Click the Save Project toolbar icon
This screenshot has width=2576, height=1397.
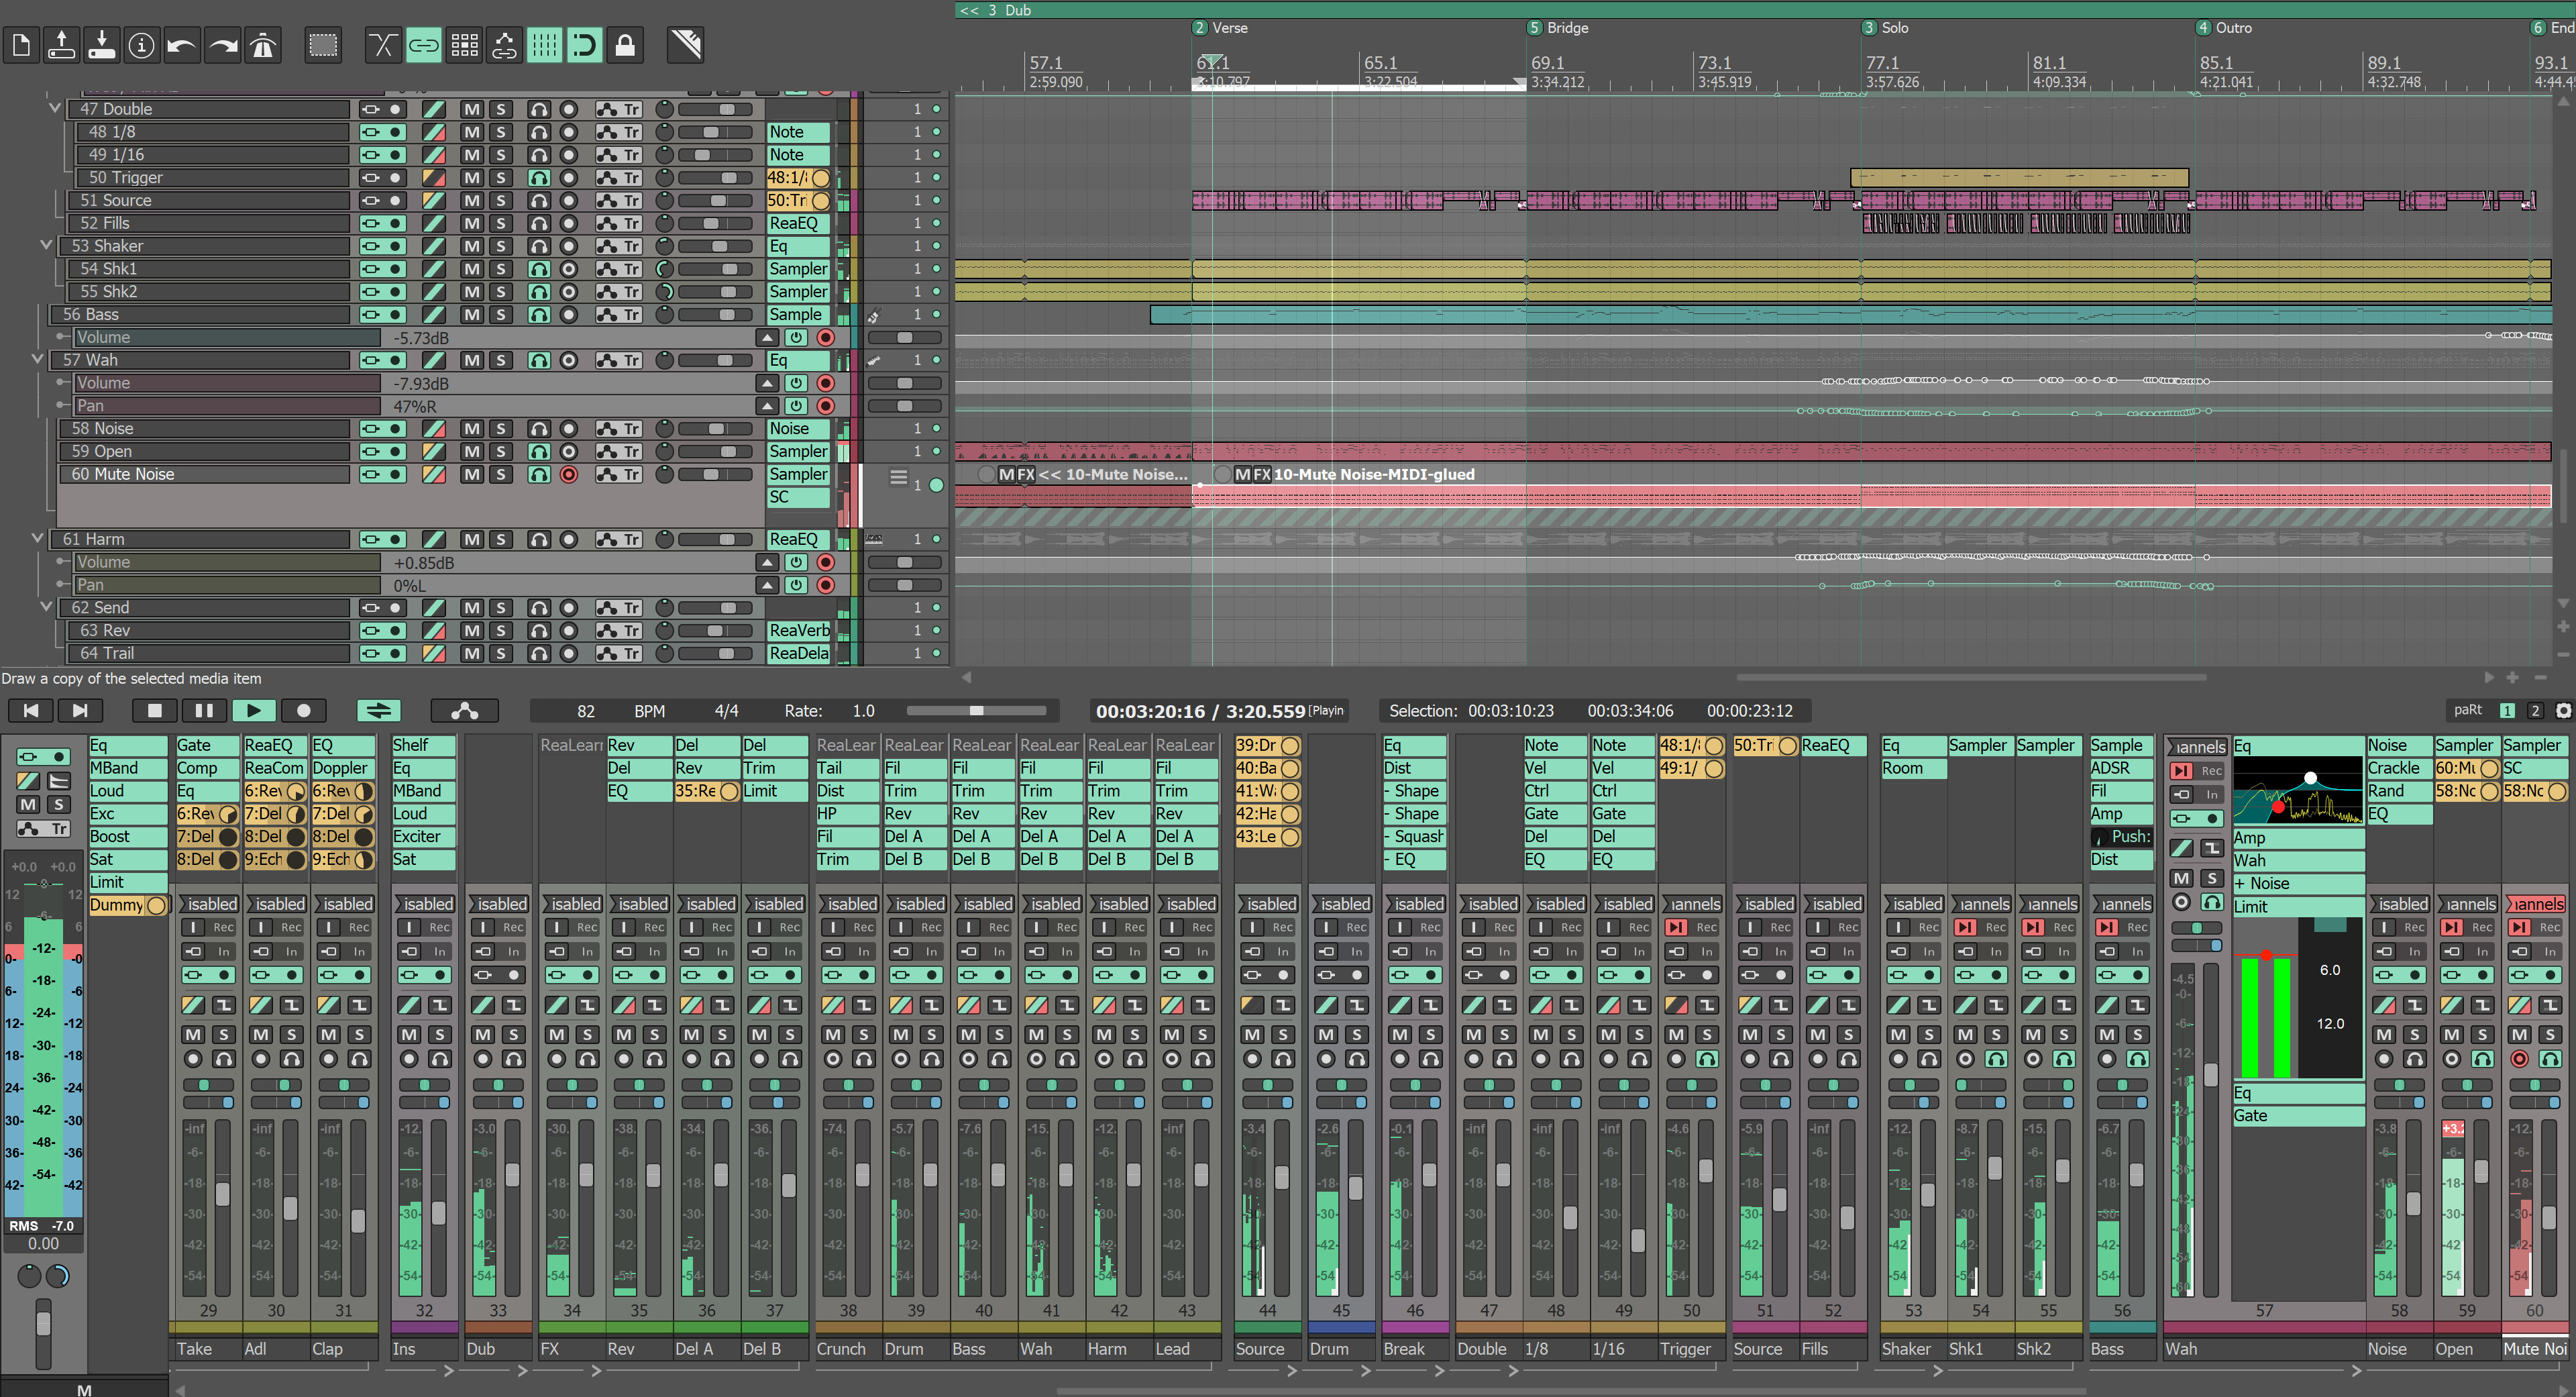tap(101, 45)
